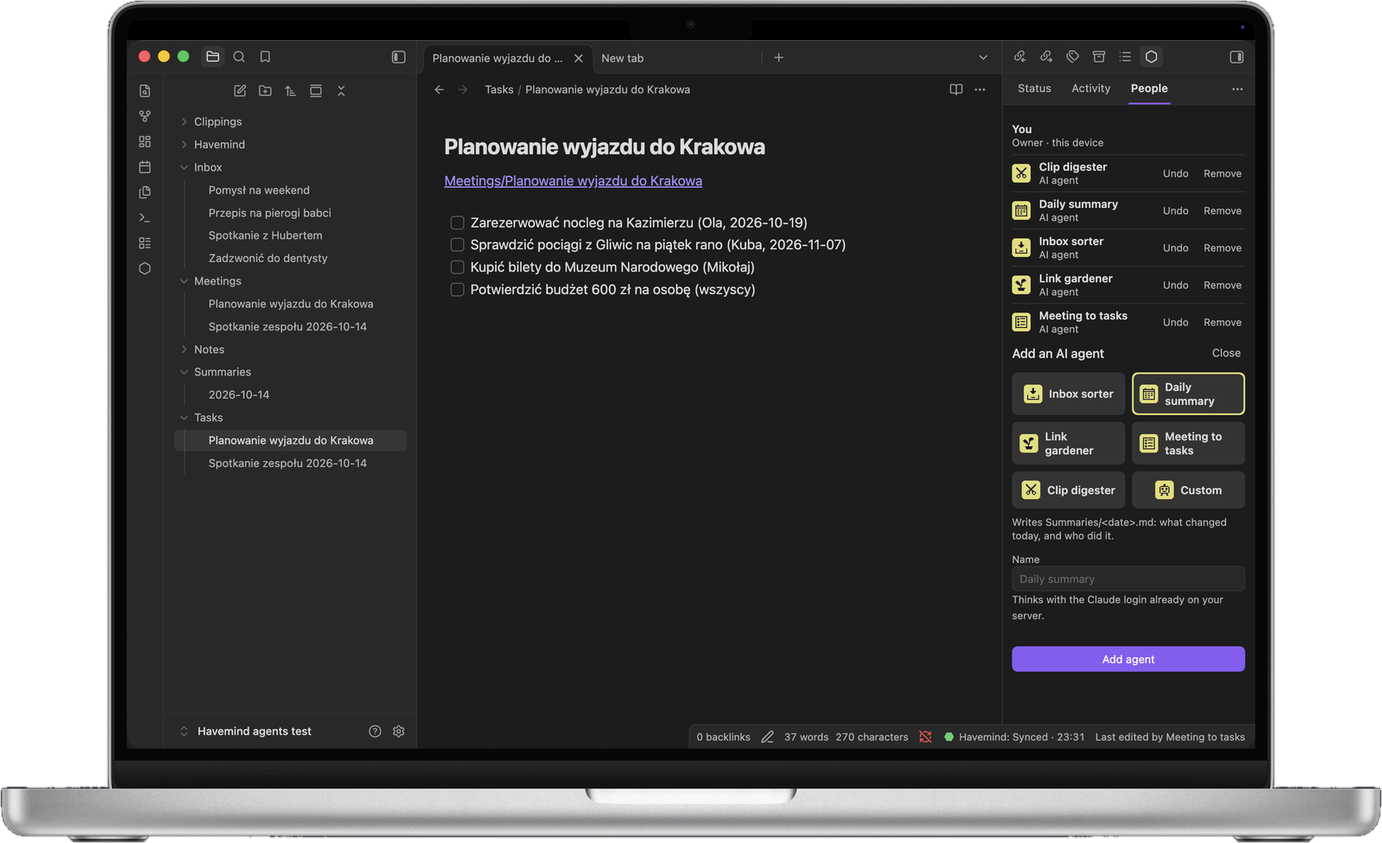Check 'Kupić bilety do Muzeum Narodowego' task
The width and height of the screenshot is (1382, 843).
coord(457,267)
